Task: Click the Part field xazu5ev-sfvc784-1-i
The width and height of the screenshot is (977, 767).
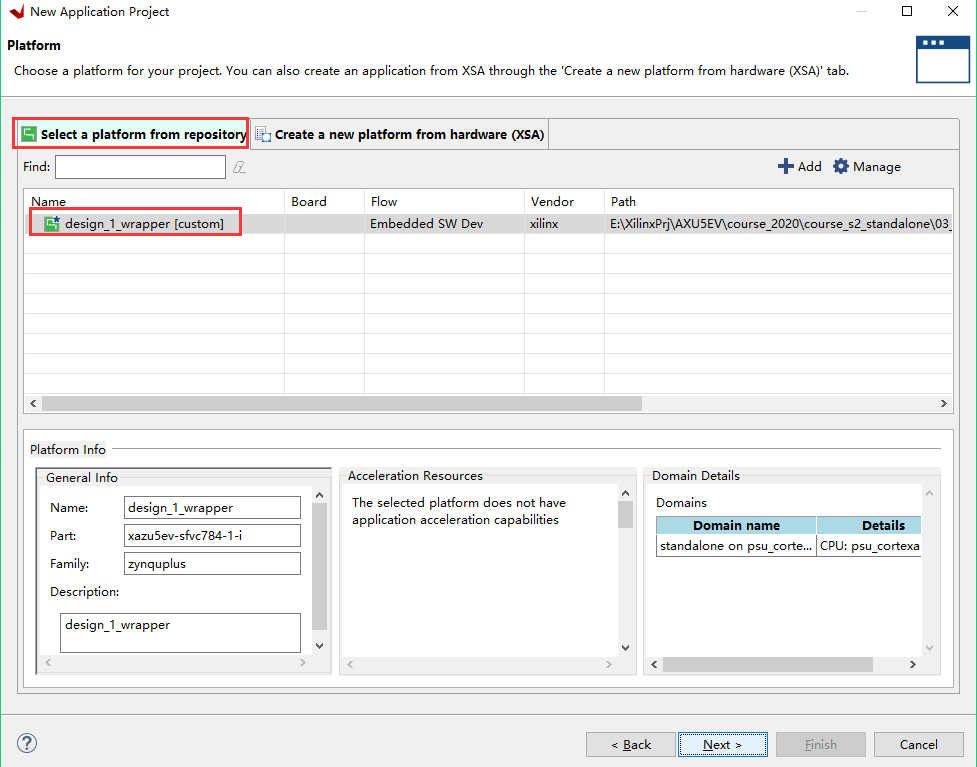Action: pos(212,536)
